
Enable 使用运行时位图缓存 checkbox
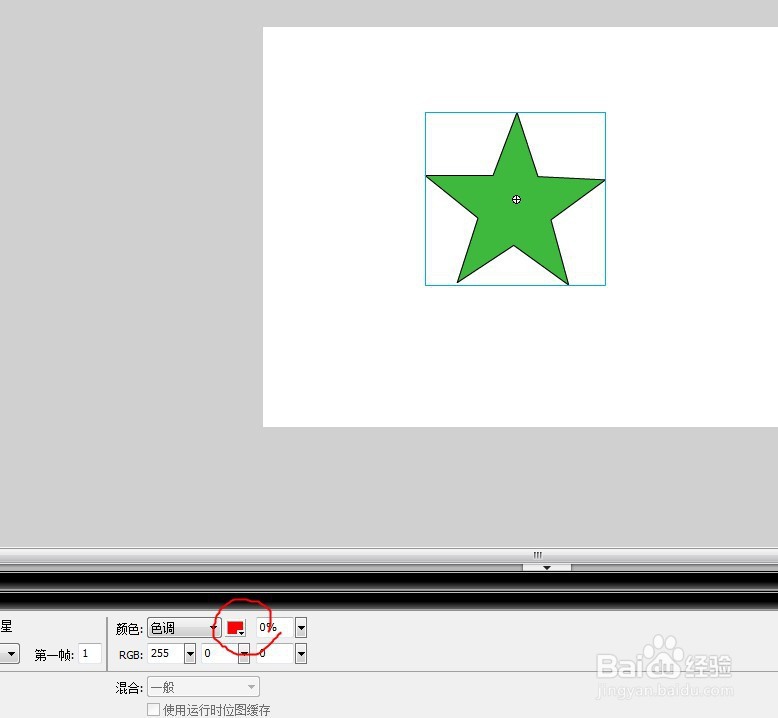point(153,709)
